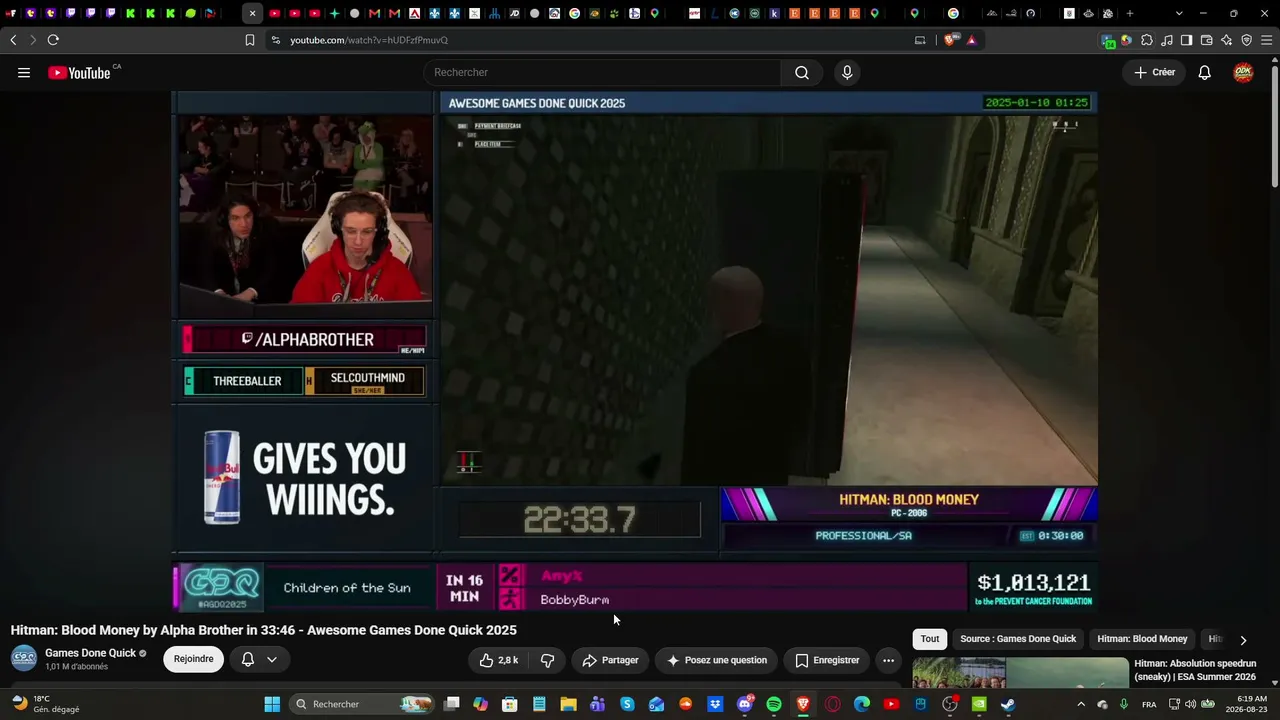Viewport: 1280px width, 720px height.
Task: Open Brave VPN shield icon
Action: click(x=1246, y=40)
